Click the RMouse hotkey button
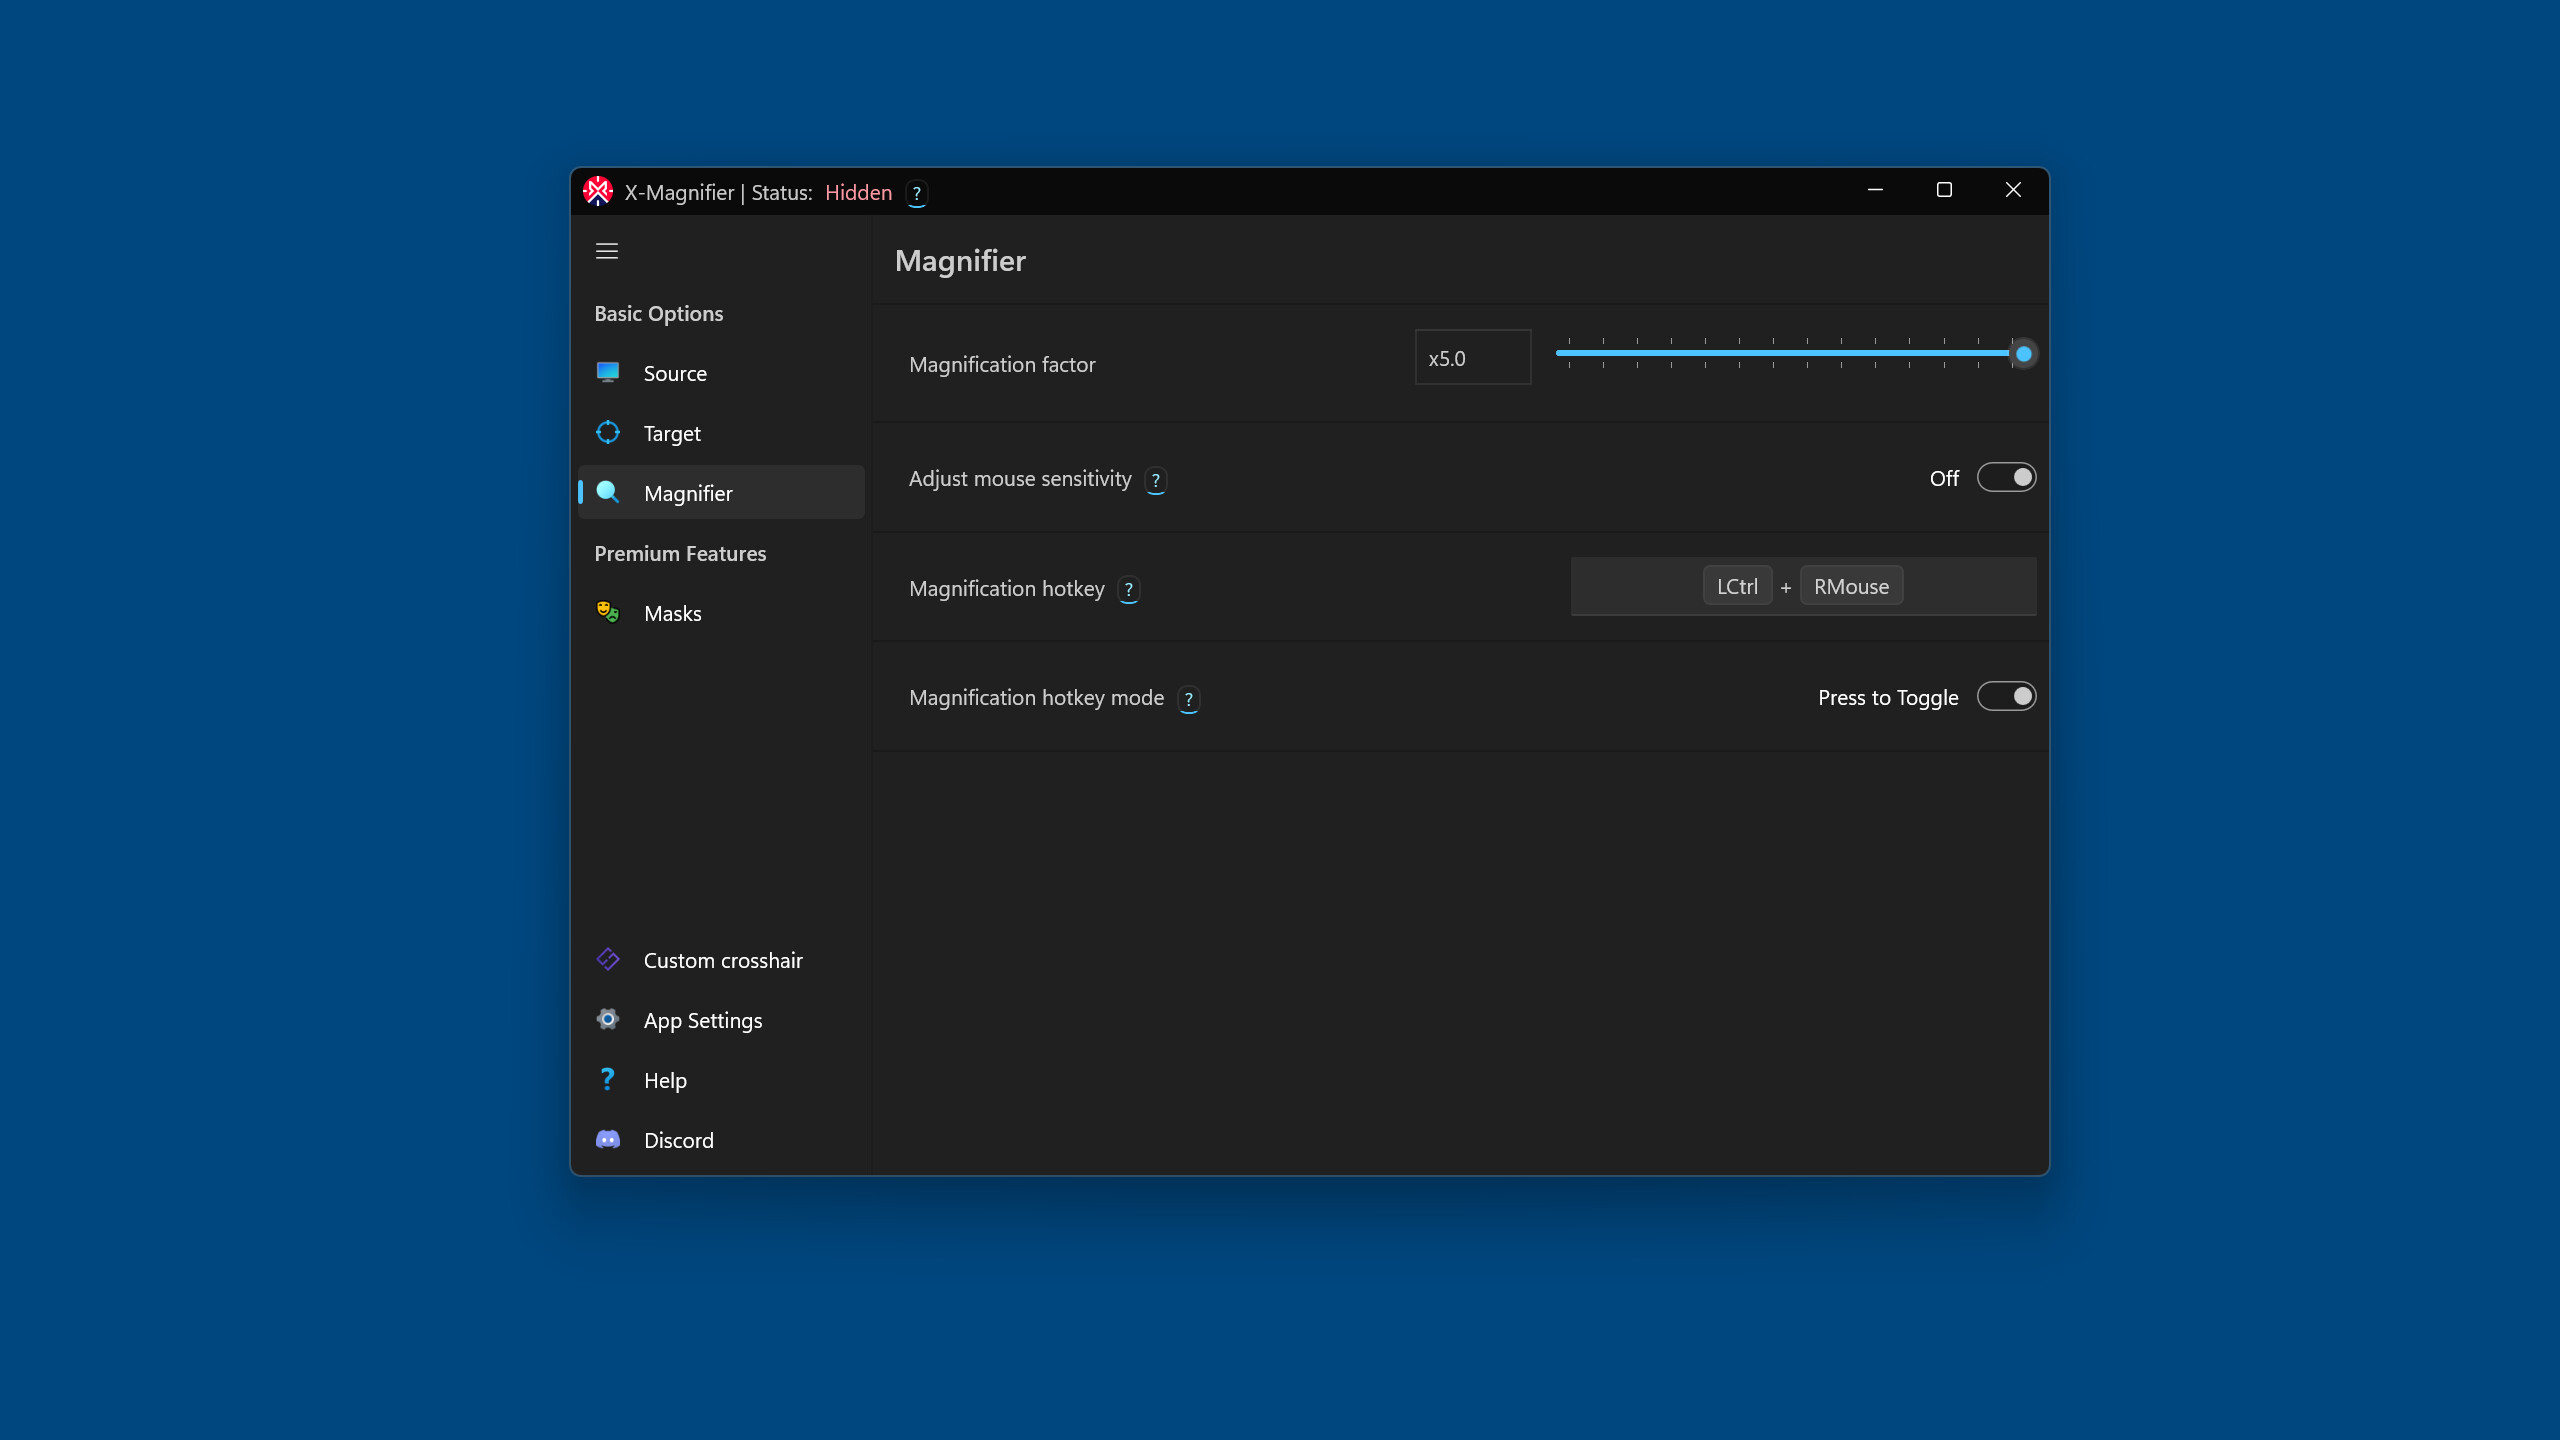This screenshot has width=2560, height=1440. [x=1850, y=585]
